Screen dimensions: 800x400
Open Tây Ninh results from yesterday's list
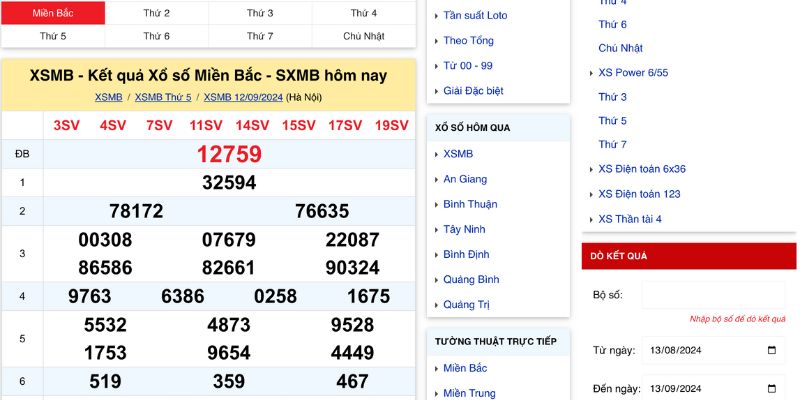[x=464, y=229]
